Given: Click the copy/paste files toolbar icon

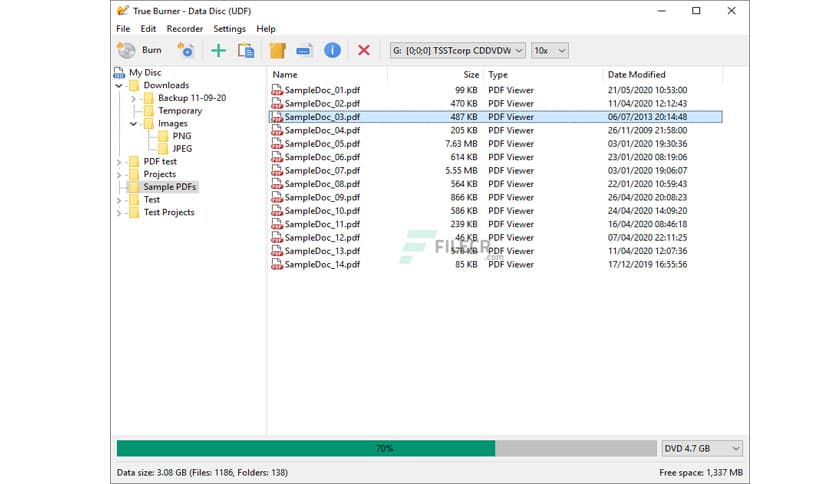Looking at the screenshot, I should click(245, 50).
